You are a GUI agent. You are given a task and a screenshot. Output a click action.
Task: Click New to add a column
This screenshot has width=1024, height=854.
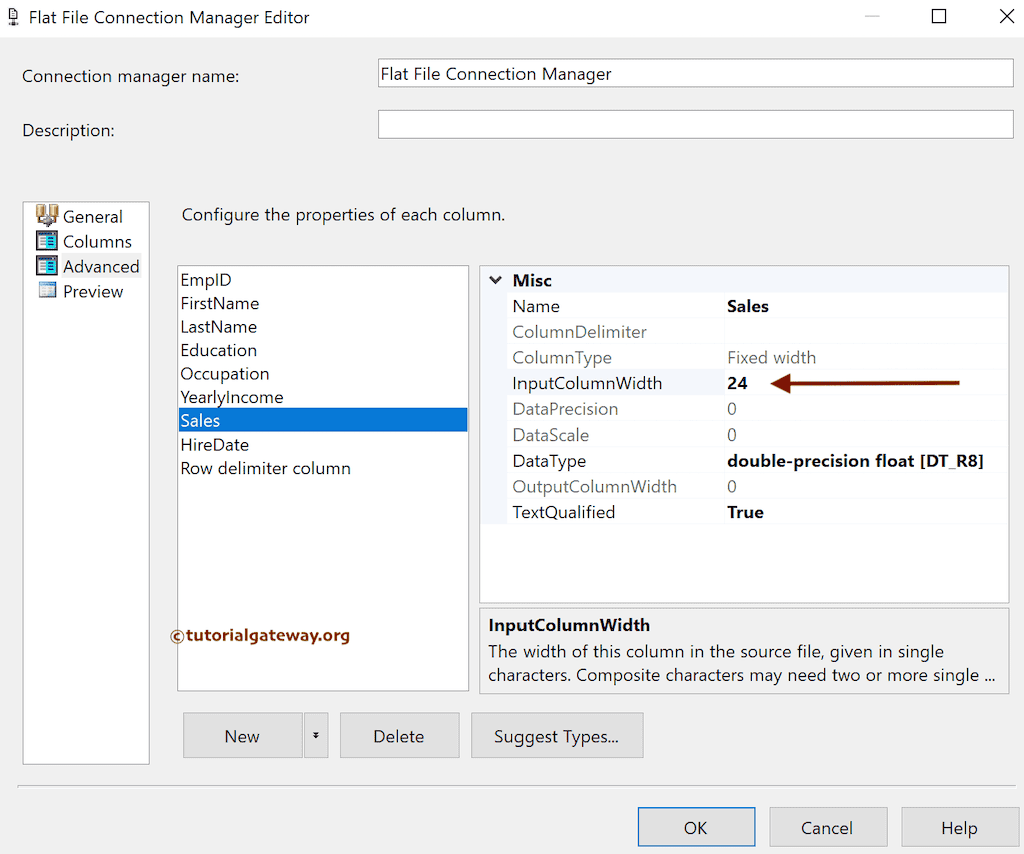[x=242, y=735]
